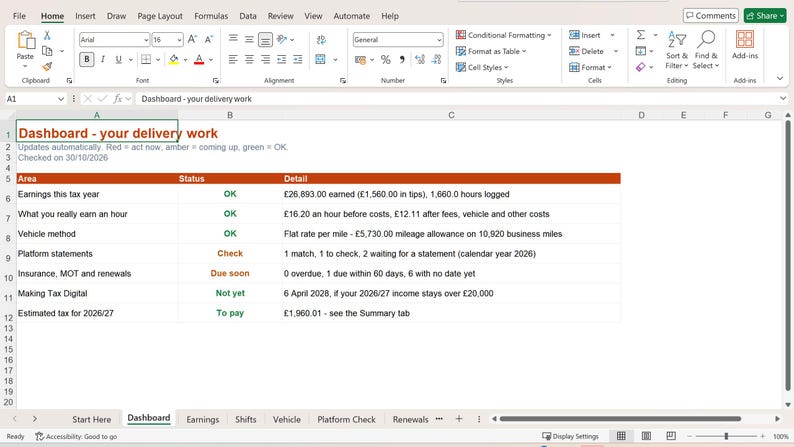This screenshot has height=447, width=794.
Task: Click the Delete cells button
Action: [586, 51]
